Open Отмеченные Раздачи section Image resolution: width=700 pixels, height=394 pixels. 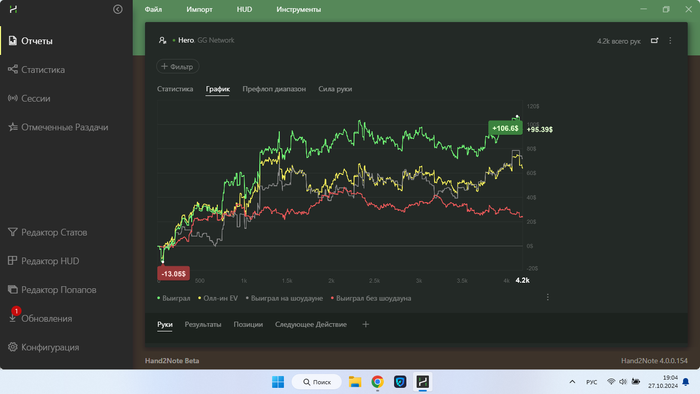coord(65,128)
